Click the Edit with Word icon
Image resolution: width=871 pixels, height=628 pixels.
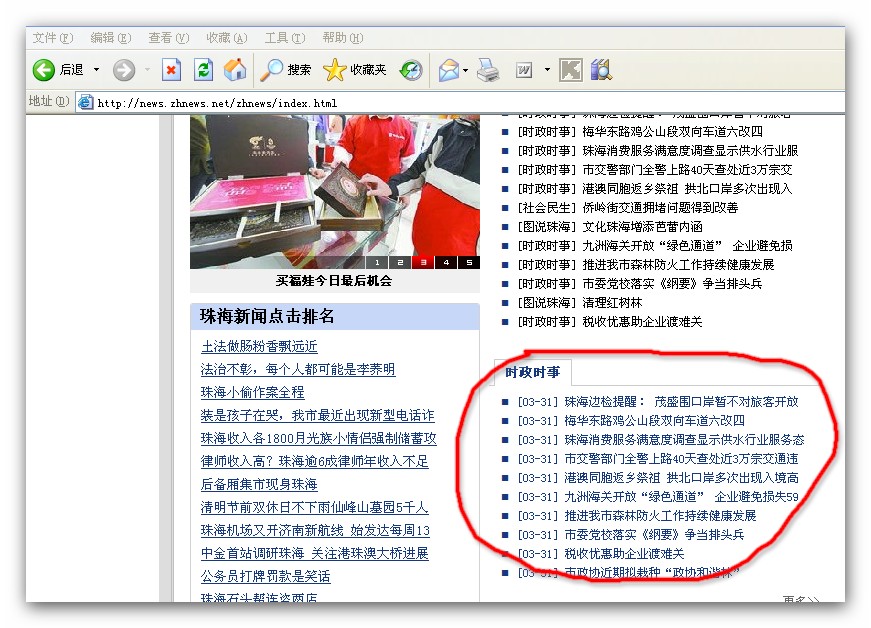524,70
